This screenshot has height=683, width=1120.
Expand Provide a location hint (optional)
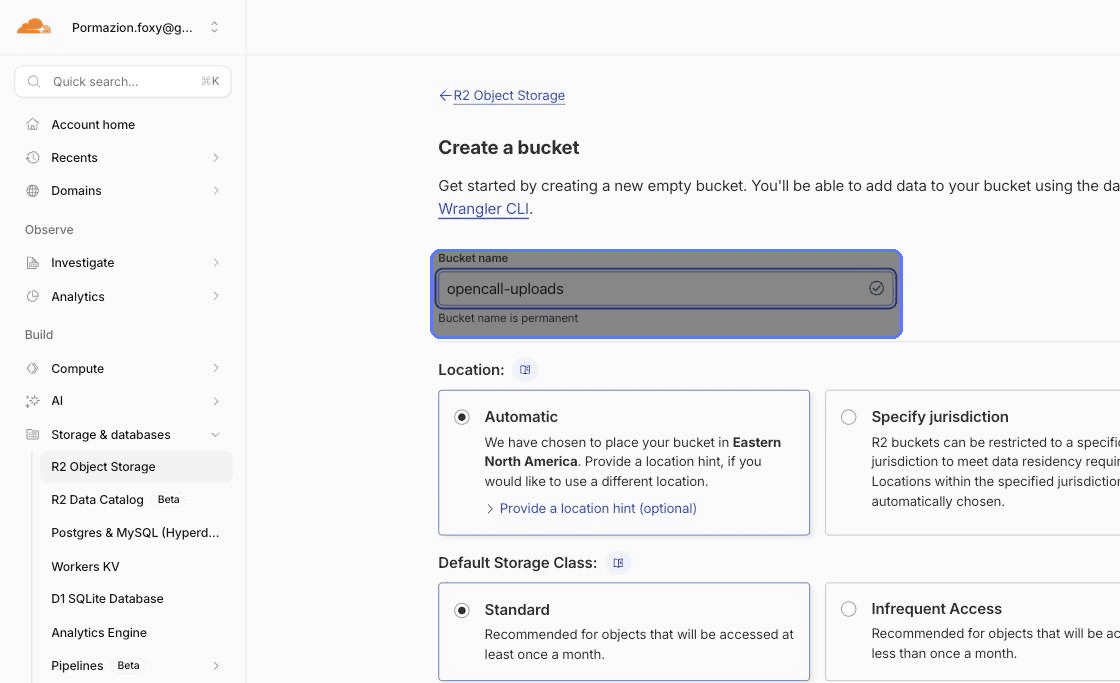tap(591, 508)
